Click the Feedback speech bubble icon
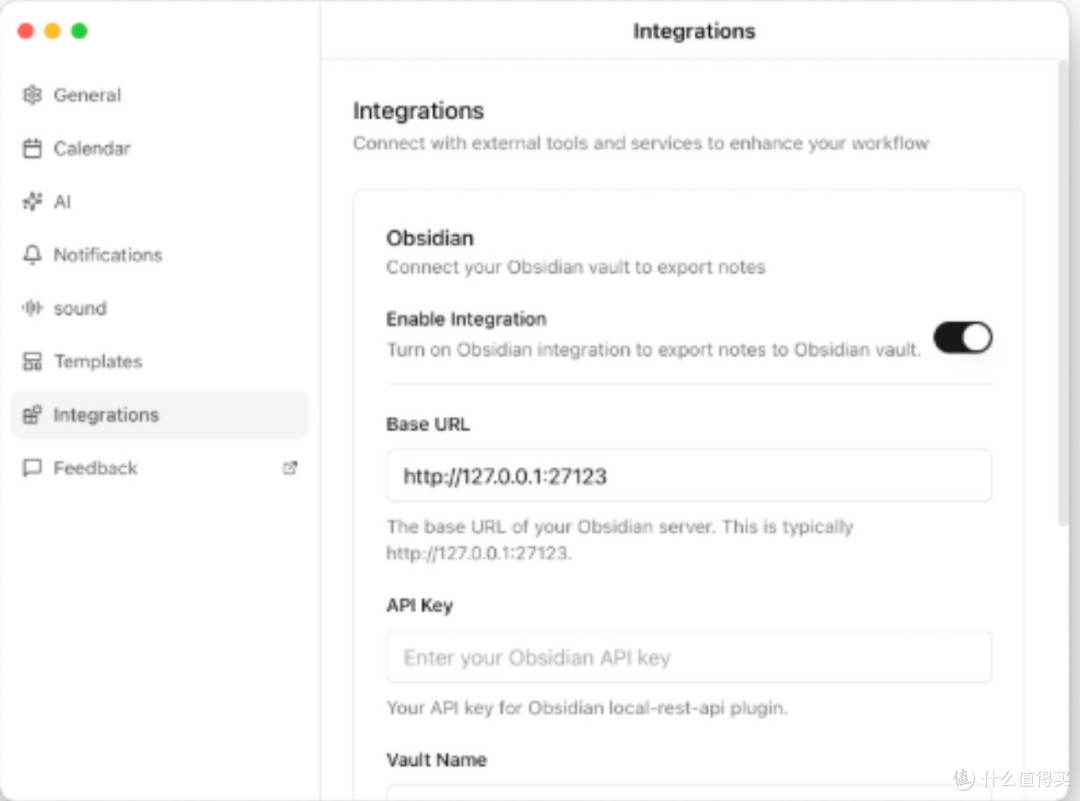Screen dimensions: 1080x801 [32, 468]
